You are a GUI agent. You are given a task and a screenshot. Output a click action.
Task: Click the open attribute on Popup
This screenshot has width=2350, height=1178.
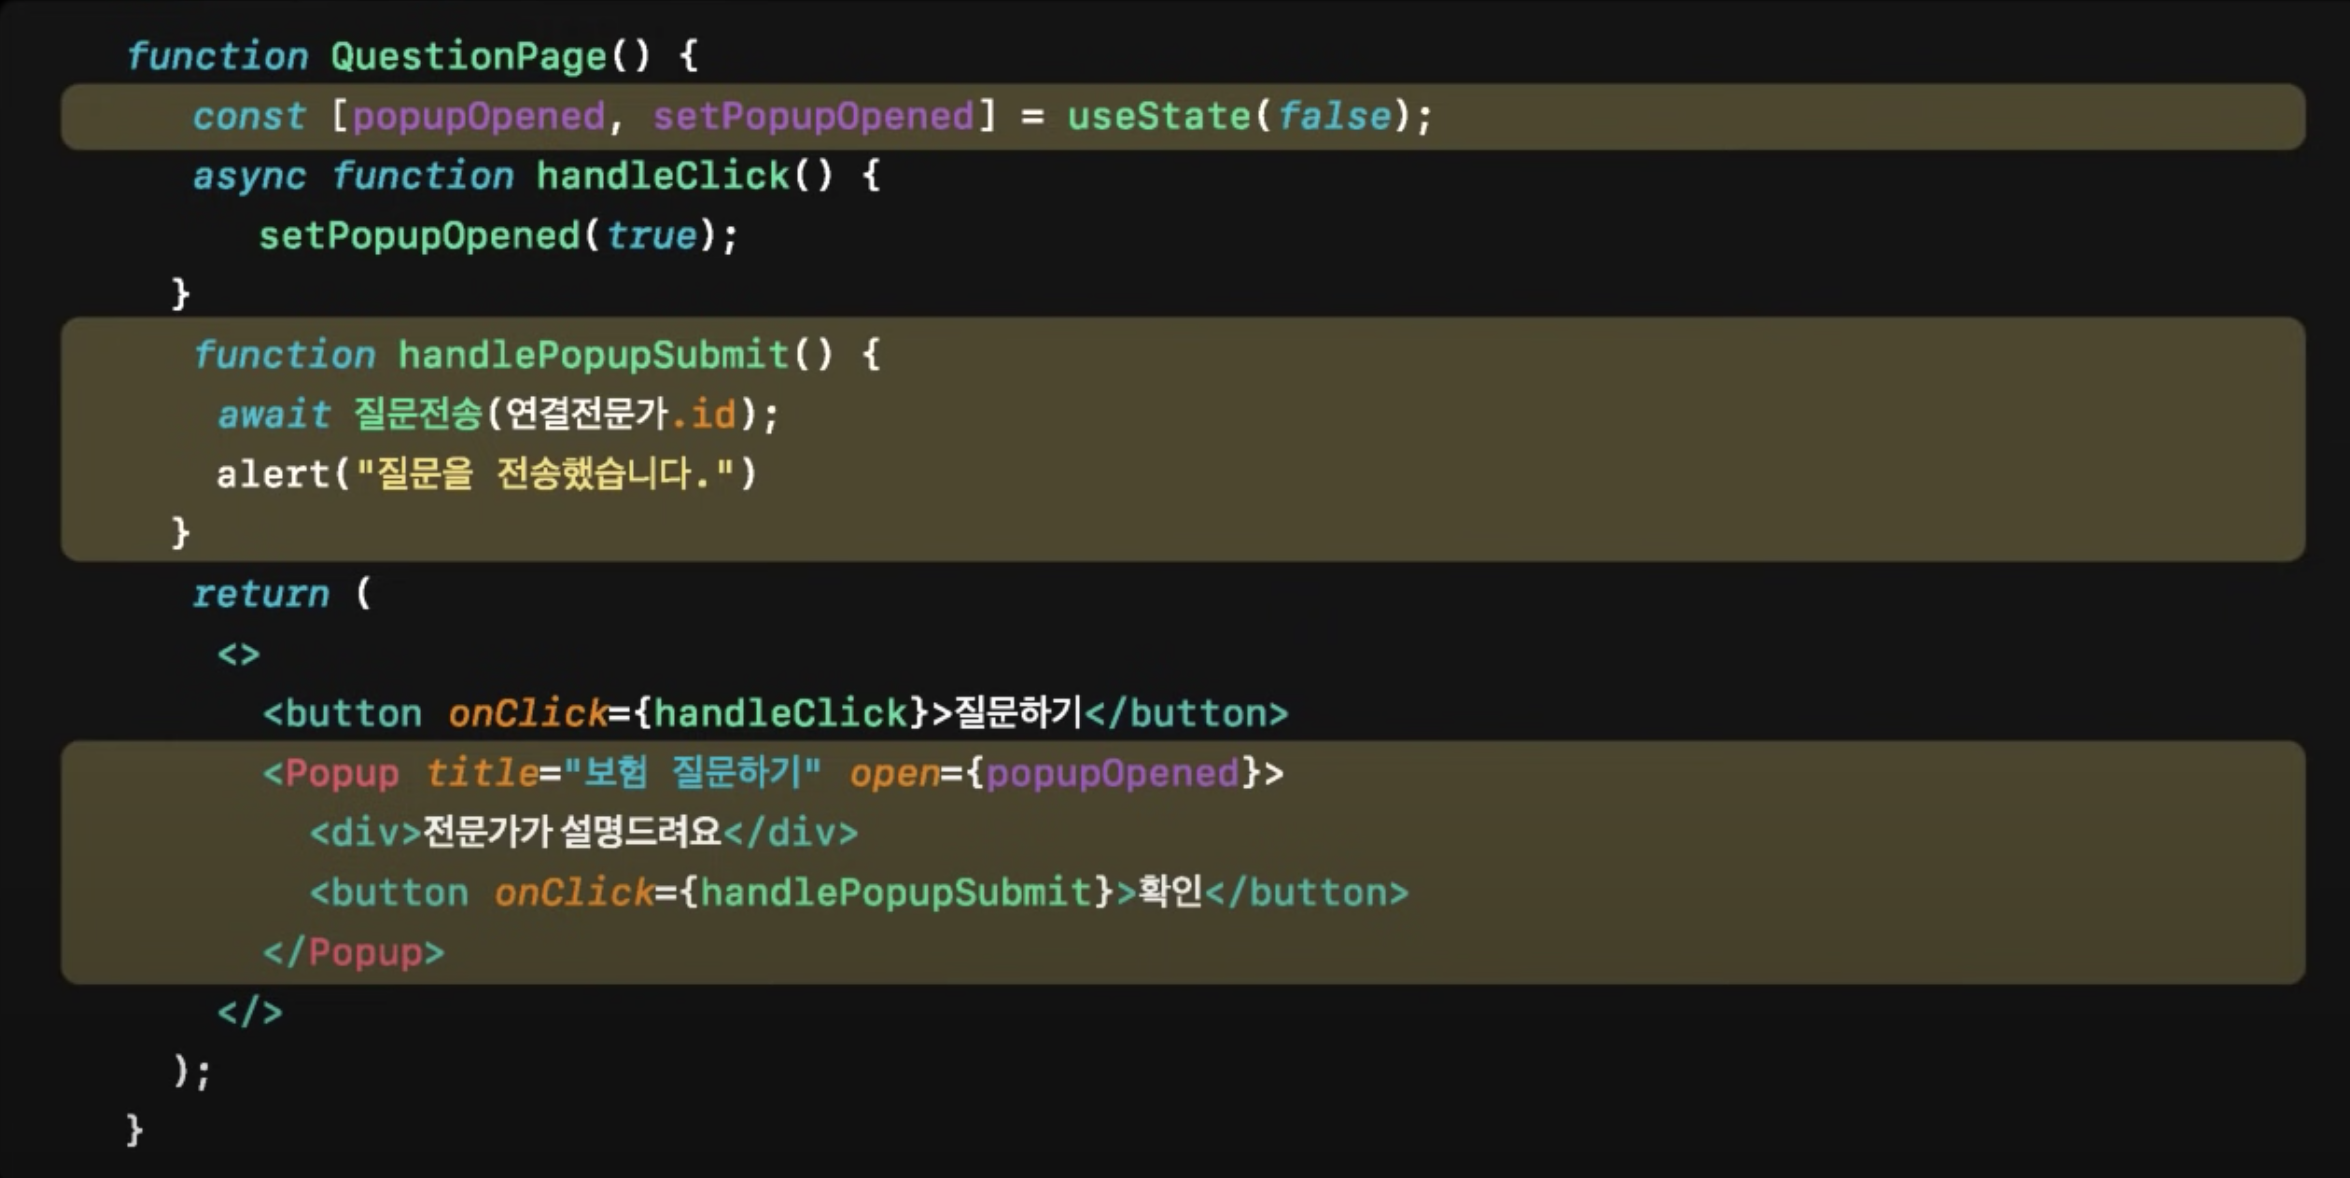coord(894,773)
